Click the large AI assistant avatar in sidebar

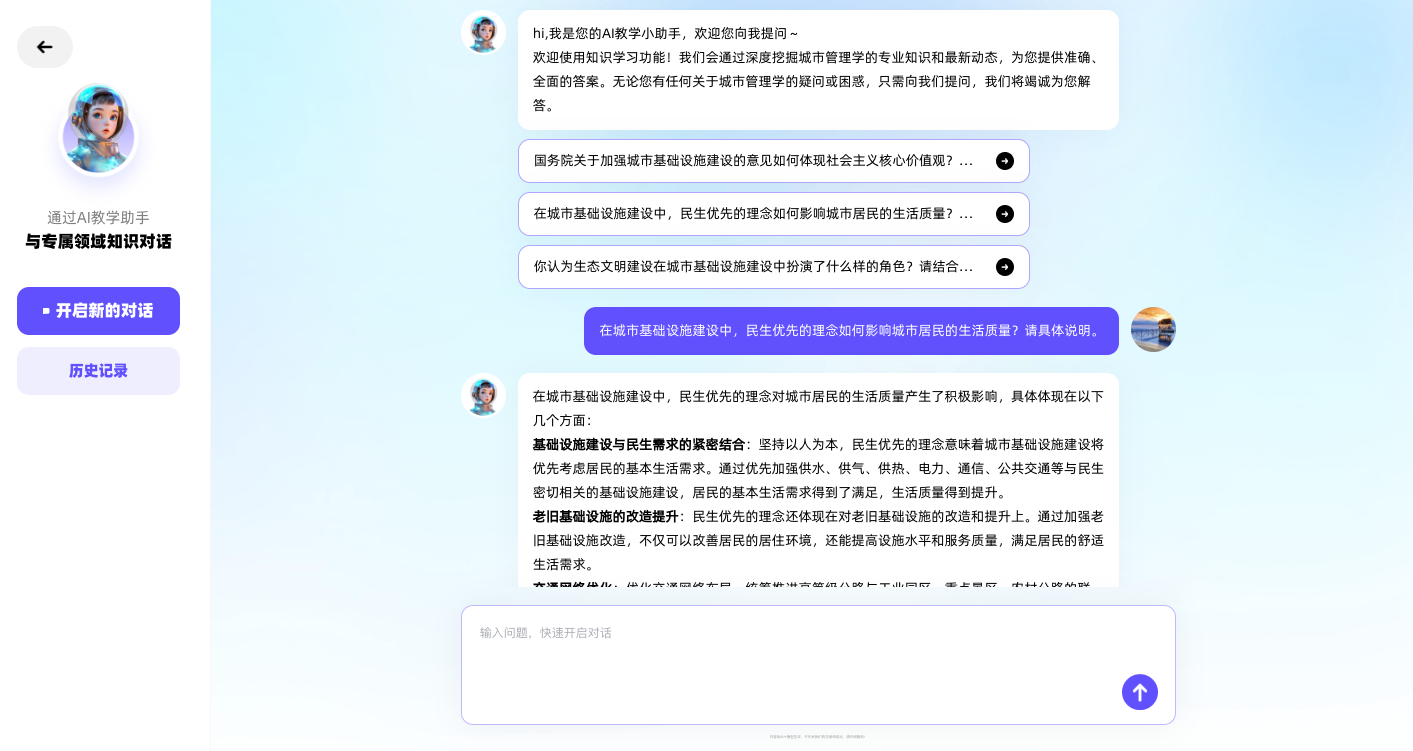tap(98, 131)
